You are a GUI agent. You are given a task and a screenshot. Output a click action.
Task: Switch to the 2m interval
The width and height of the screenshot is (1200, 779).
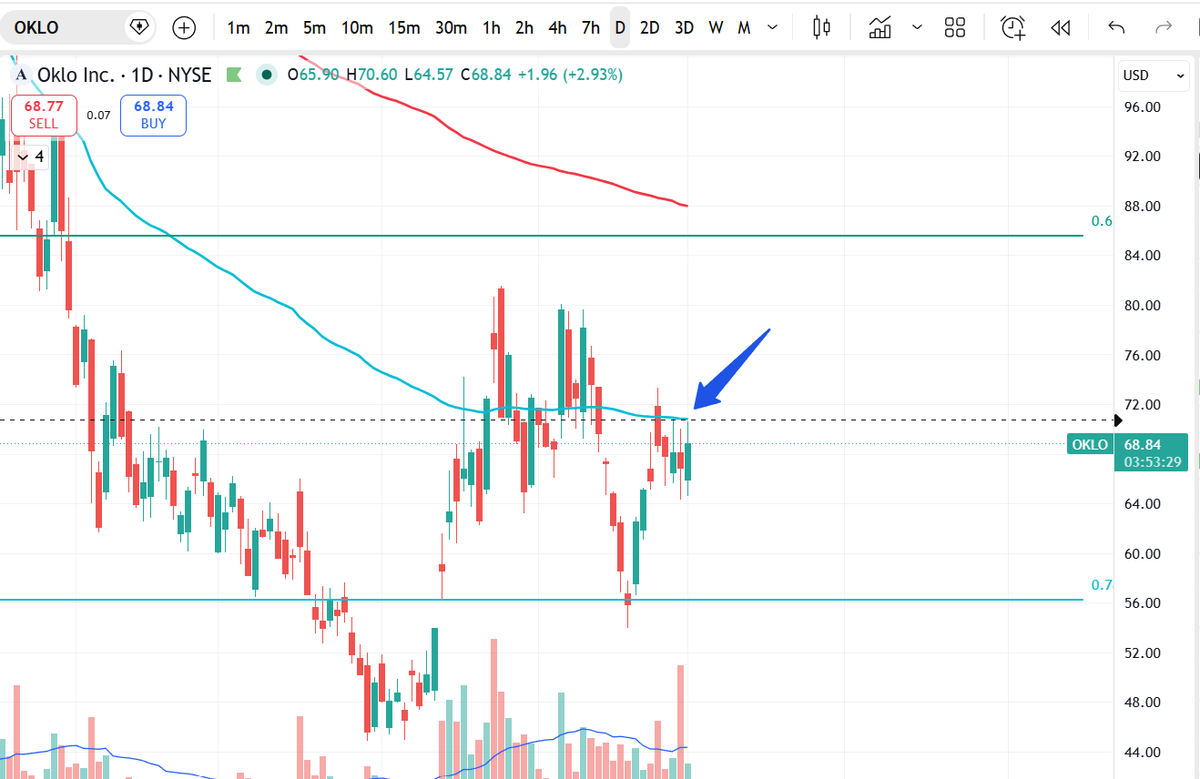coord(276,27)
